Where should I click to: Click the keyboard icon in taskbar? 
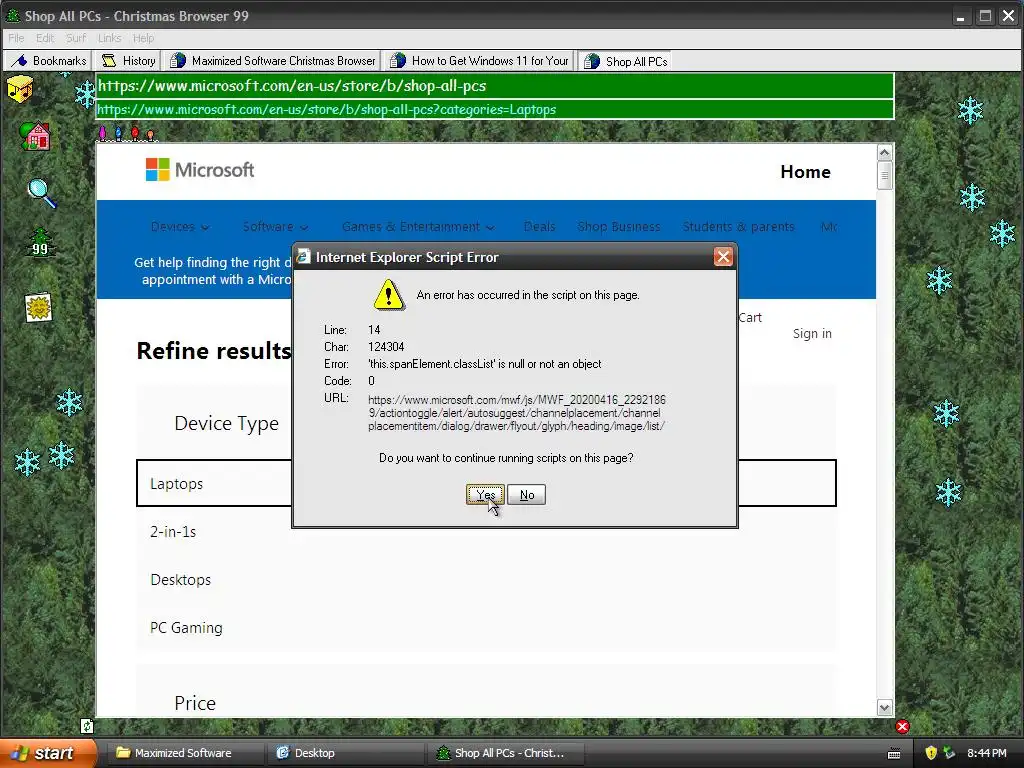[894, 754]
